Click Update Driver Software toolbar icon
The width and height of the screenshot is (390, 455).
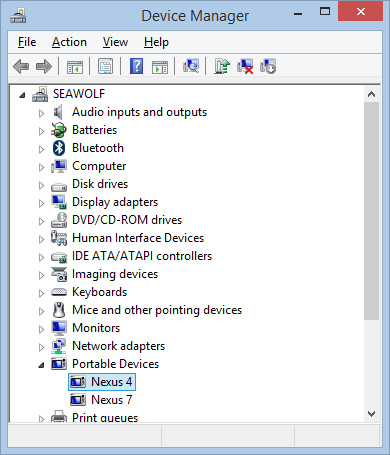[x=222, y=66]
